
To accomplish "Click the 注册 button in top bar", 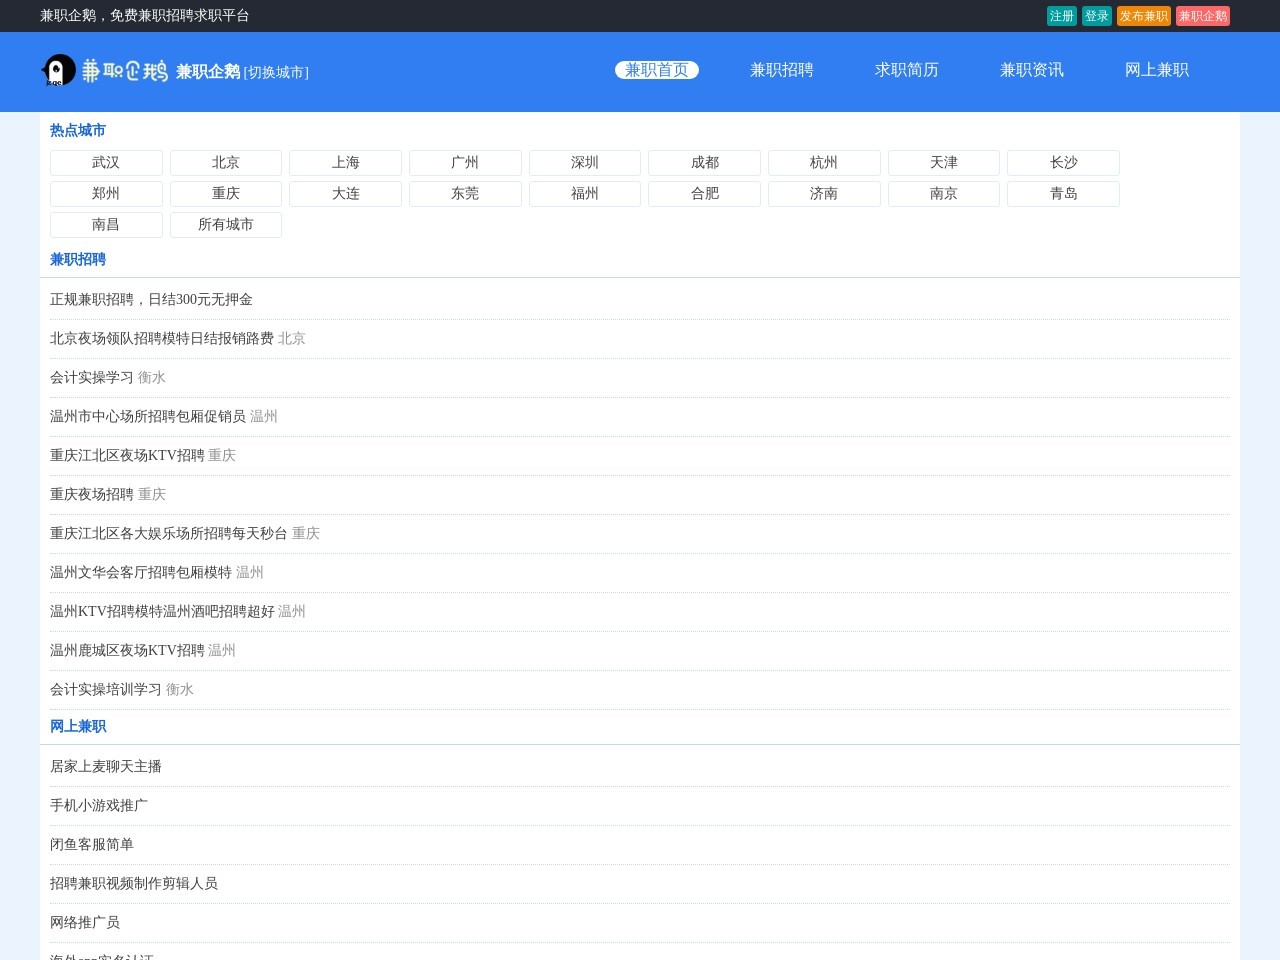I will pos(1061,16).
